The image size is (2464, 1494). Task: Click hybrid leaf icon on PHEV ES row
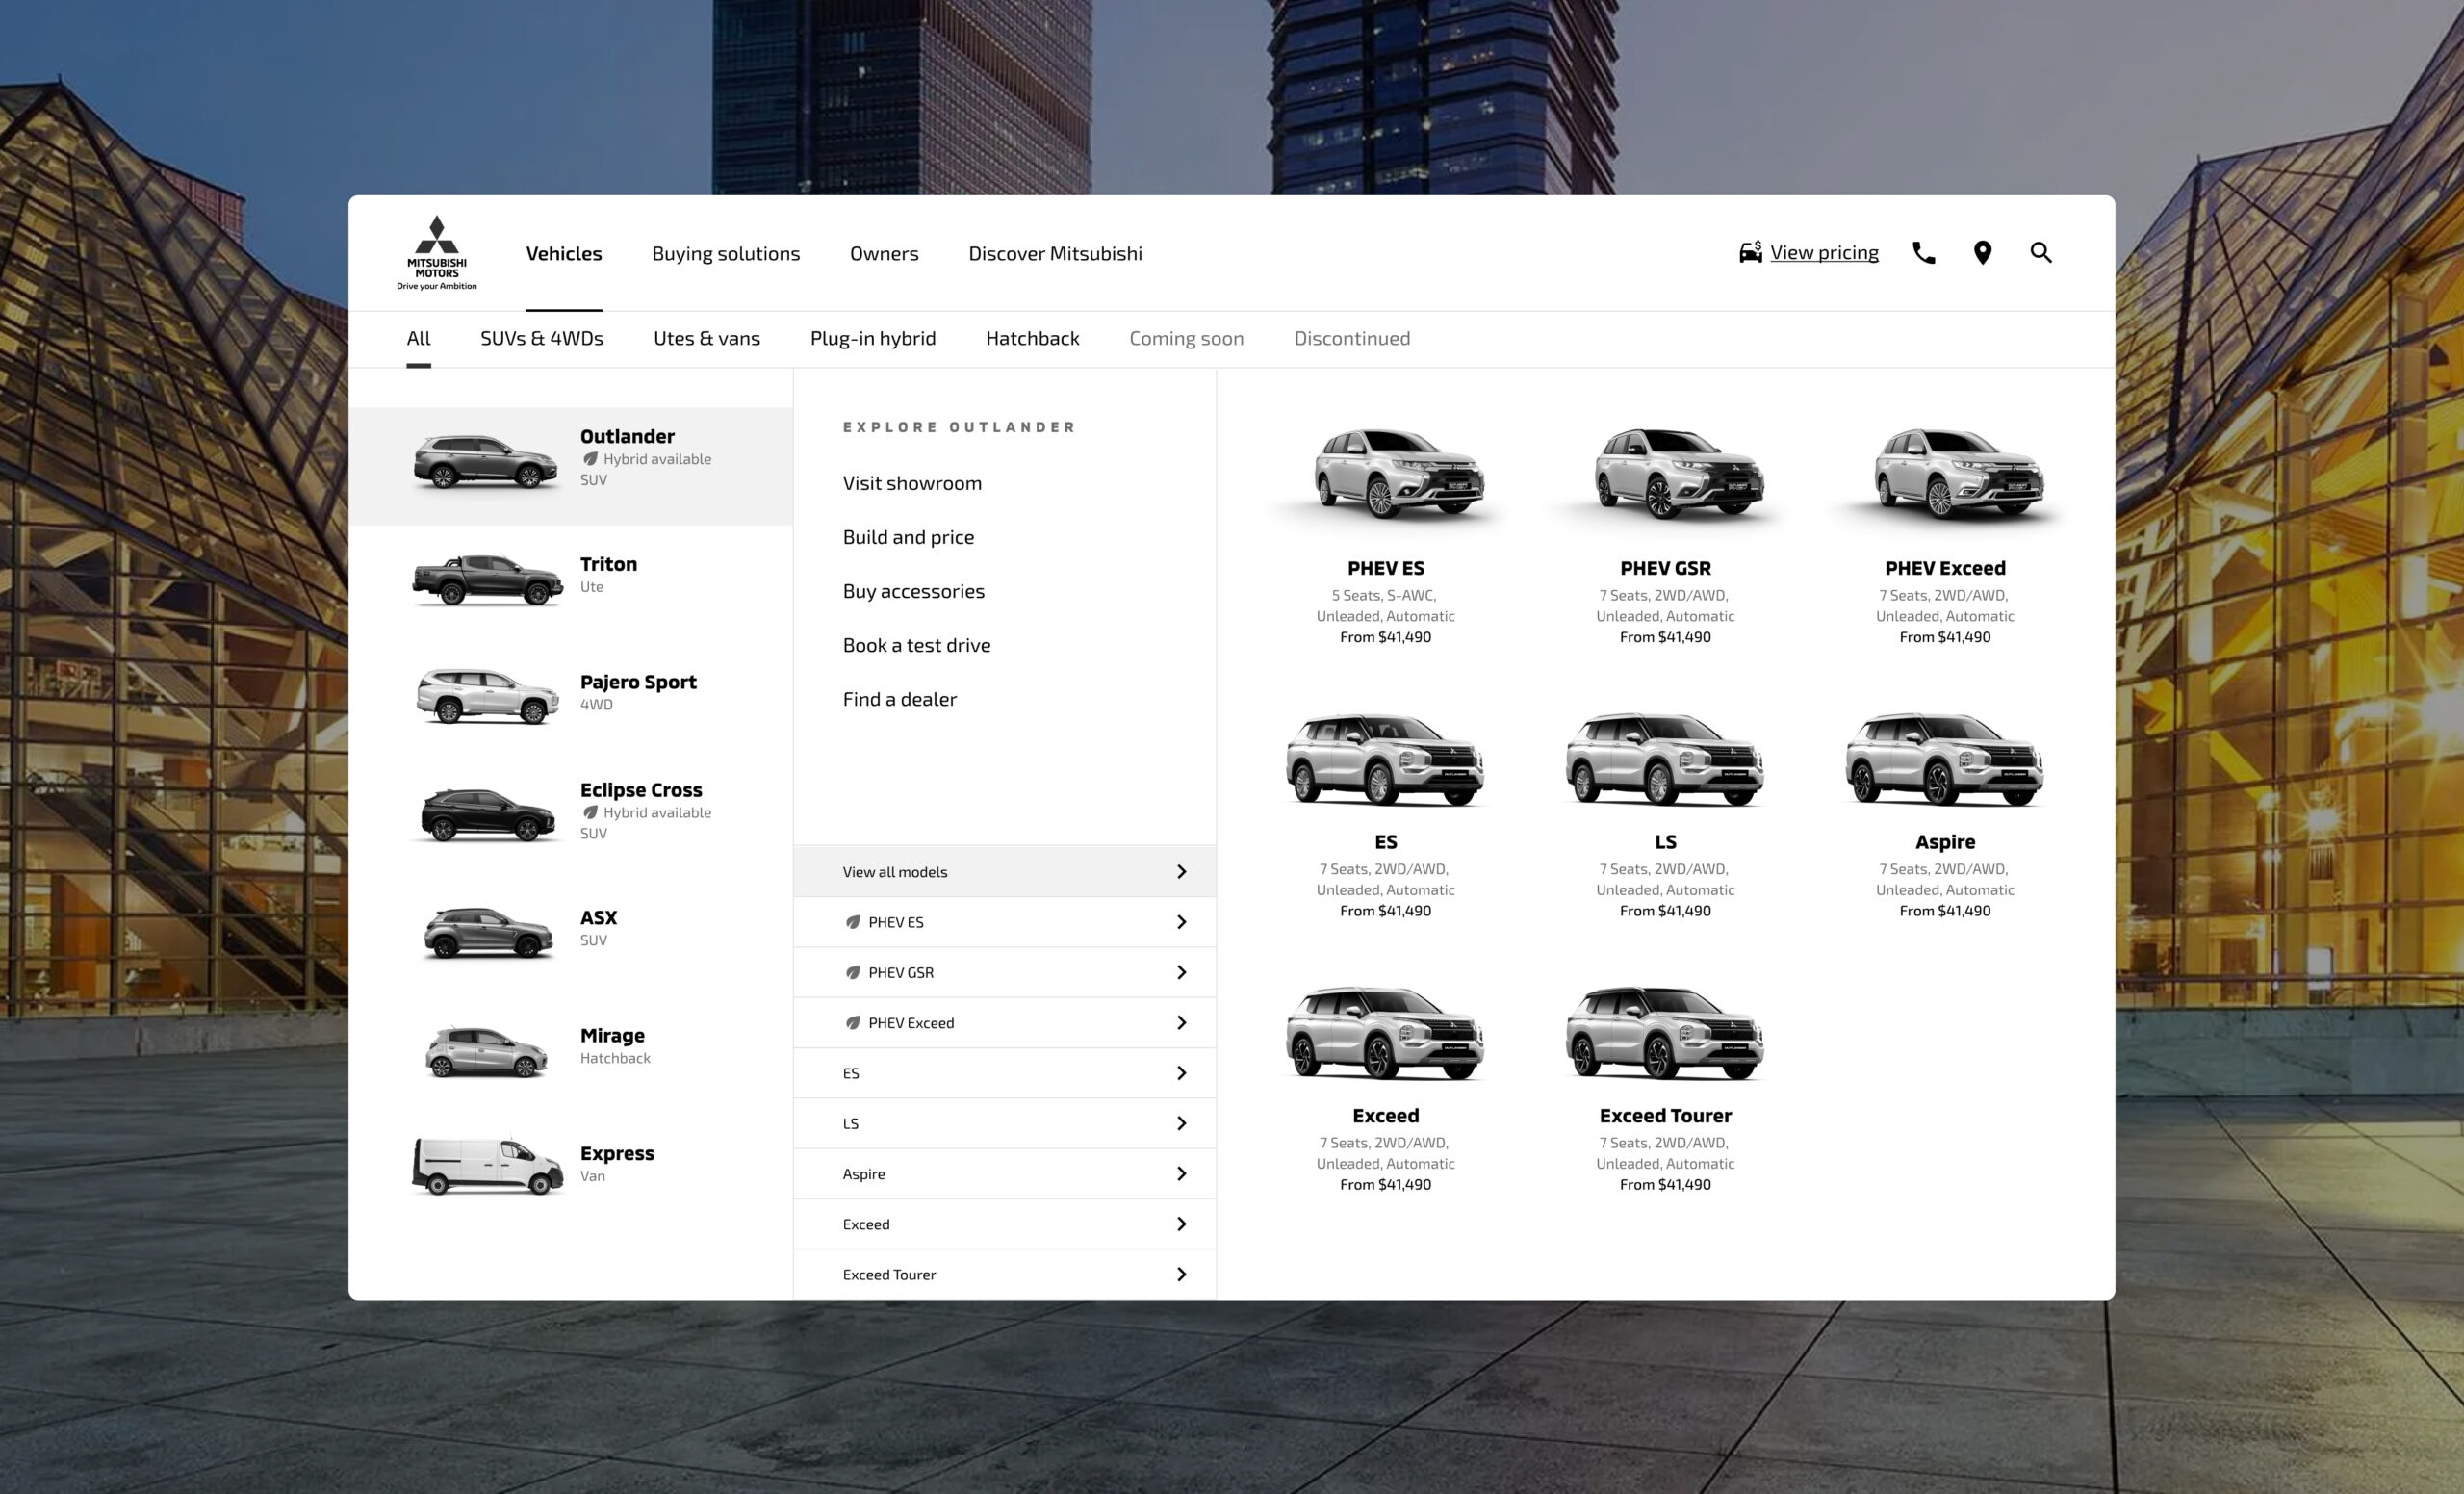click(852, 922)
